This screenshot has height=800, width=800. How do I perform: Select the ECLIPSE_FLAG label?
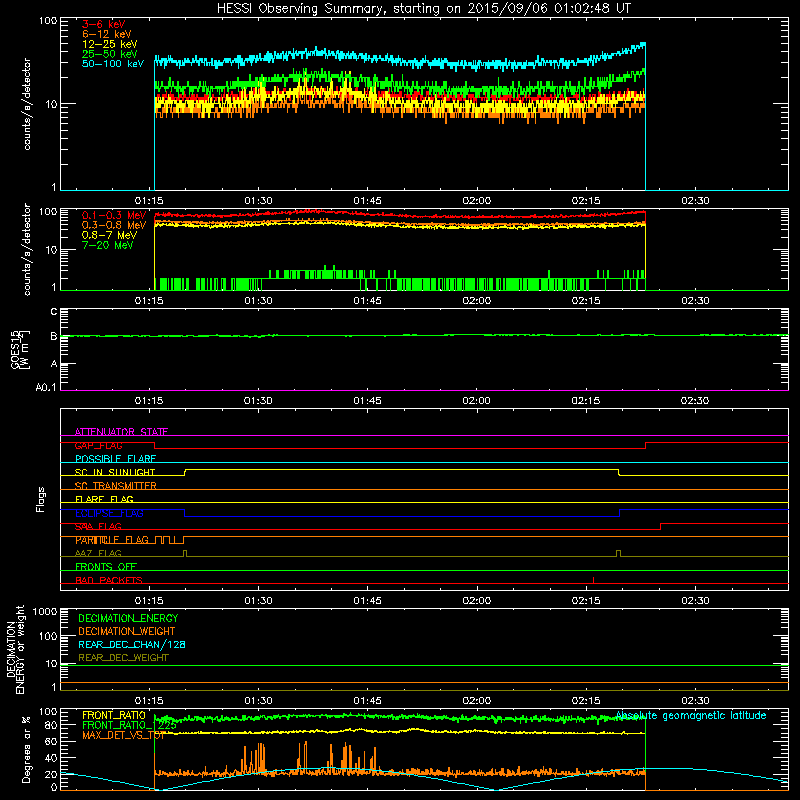coord(109,513)
